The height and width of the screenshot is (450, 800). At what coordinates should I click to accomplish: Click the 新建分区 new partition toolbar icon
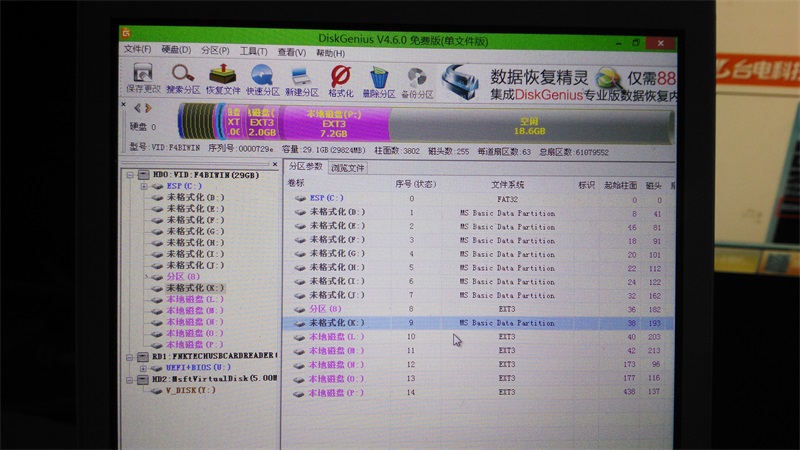[301, 81]
